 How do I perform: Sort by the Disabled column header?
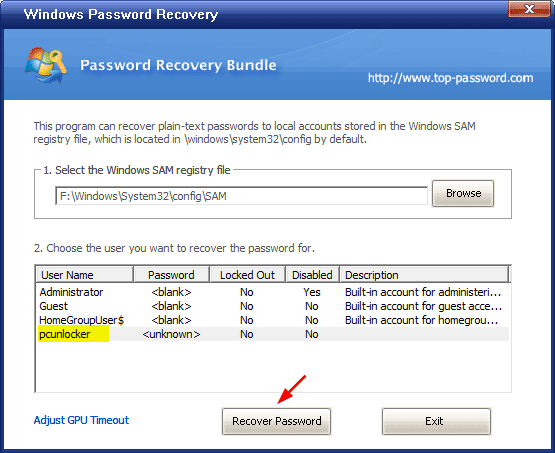pyautogui.click(x=312, y=275)
